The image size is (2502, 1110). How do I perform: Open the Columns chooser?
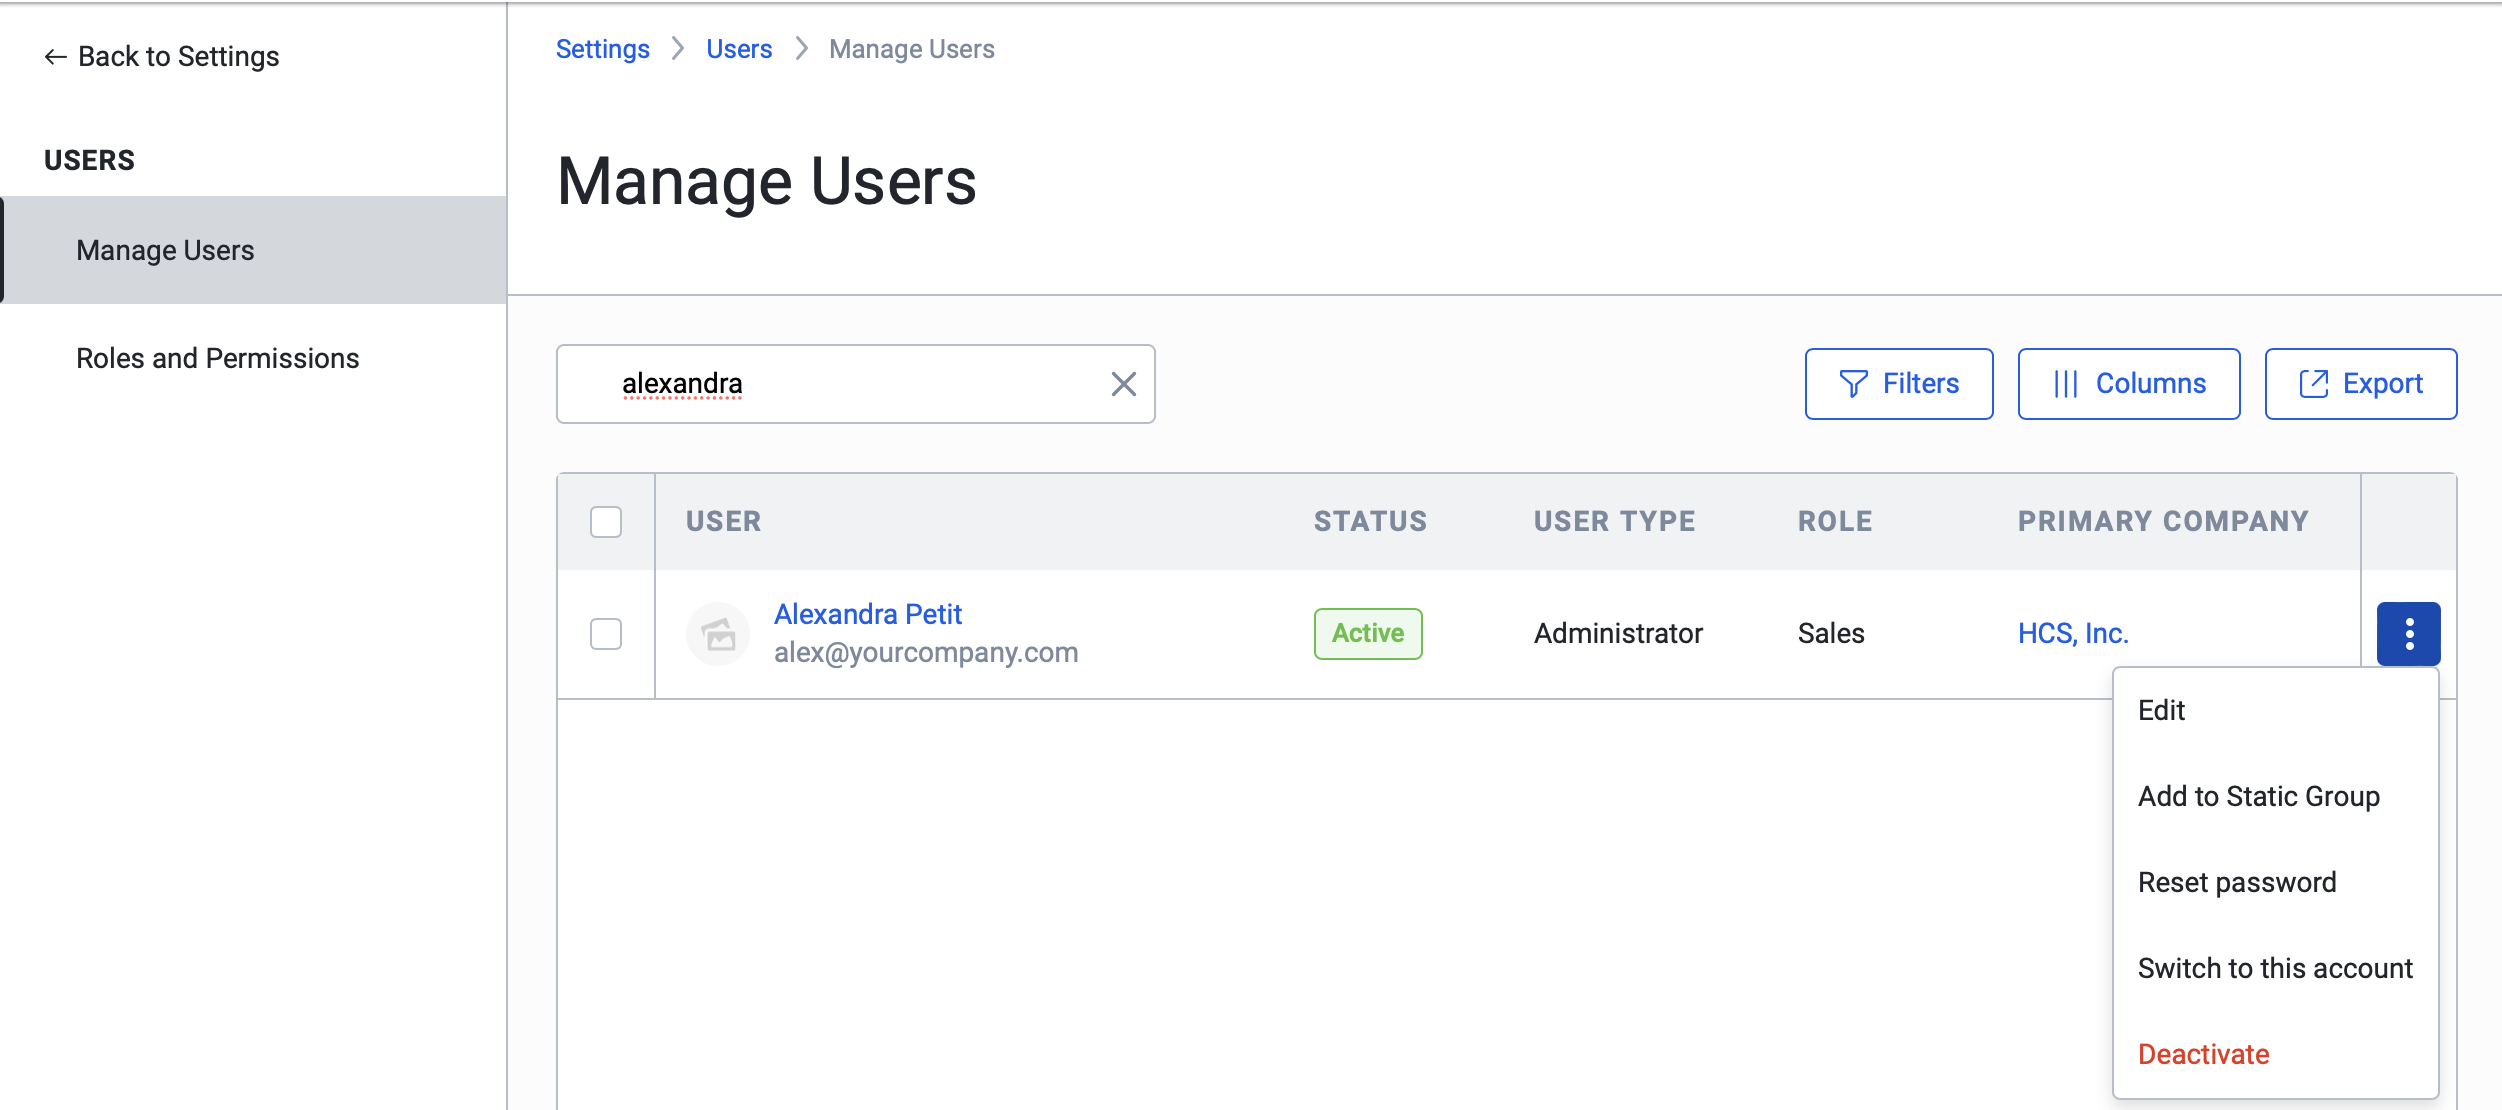pyautogui.click(x=2128, y=384)
